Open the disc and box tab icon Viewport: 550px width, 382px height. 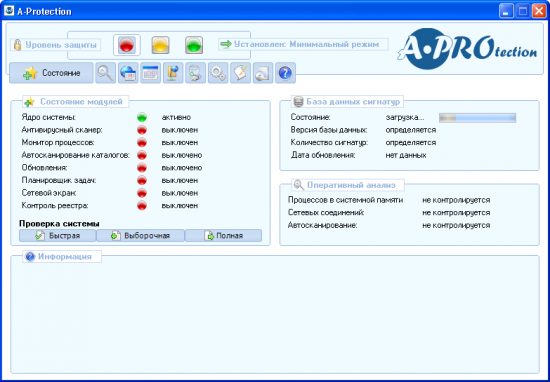click(263, 73)
